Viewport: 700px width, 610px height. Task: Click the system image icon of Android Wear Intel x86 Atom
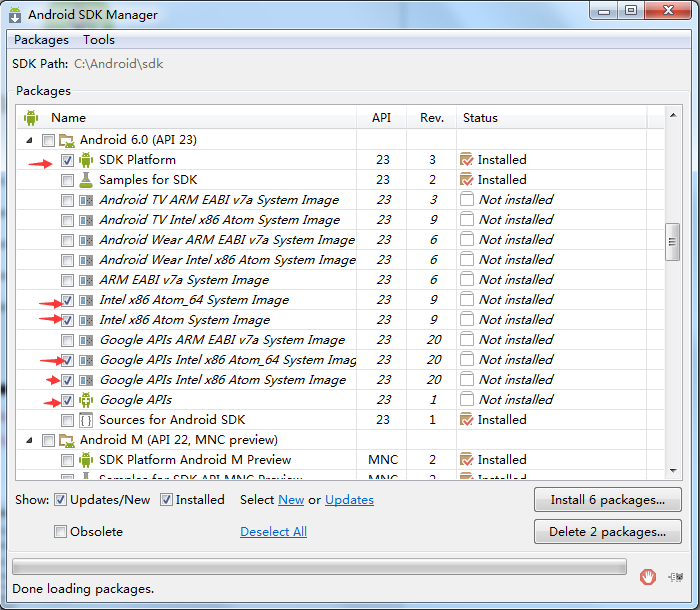pyautogui.click(x=86, y=260)
